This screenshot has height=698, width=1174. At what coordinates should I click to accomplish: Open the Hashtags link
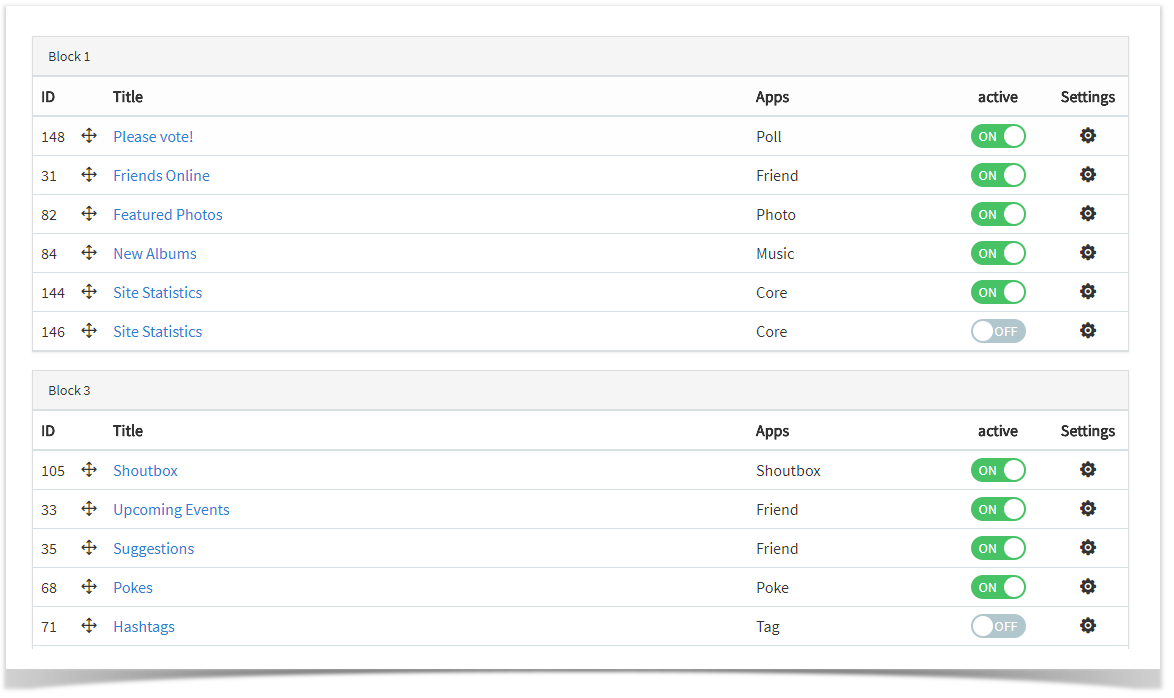[x=144, y=626]
